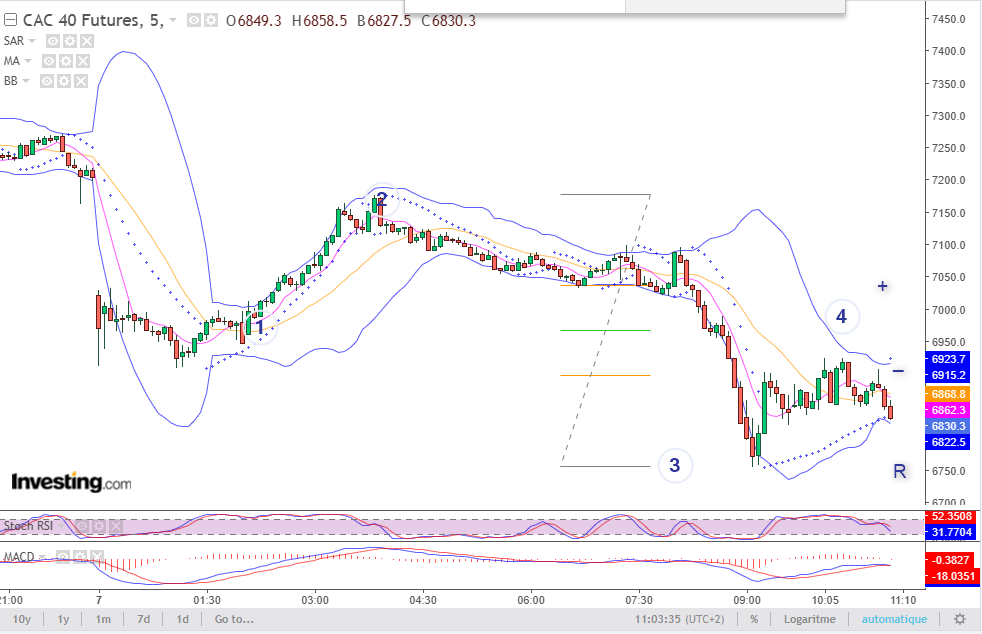Screen dimensions: 982x634
Task: Click the 6830.3 current price label
Action: [948, 426]
